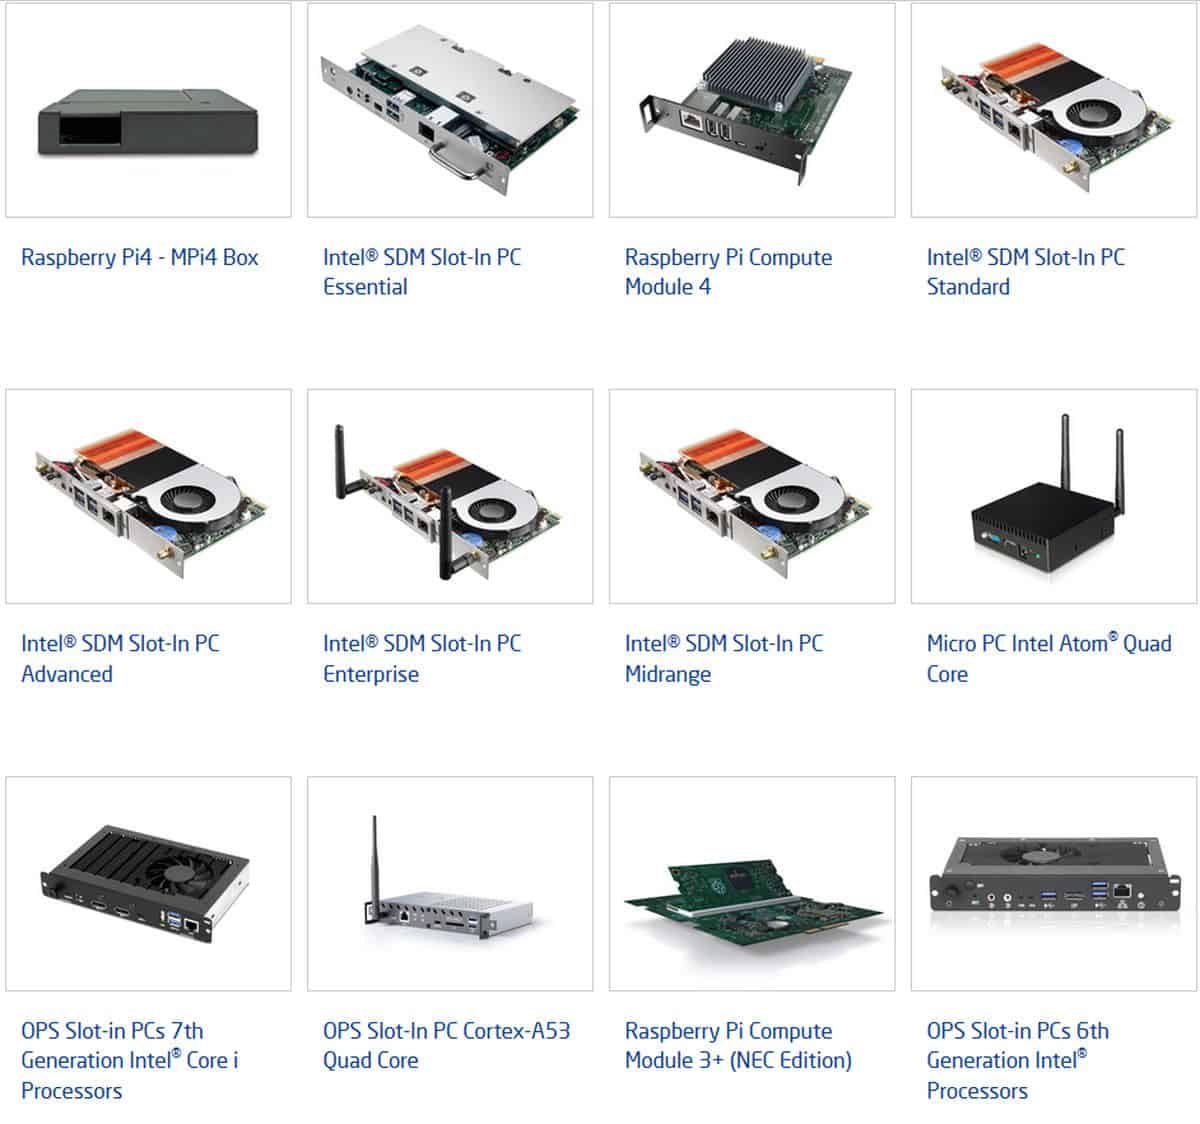Select the SDM Enterprise image with antennas
The image size is (1200, 1124).
tap(450, 496)
